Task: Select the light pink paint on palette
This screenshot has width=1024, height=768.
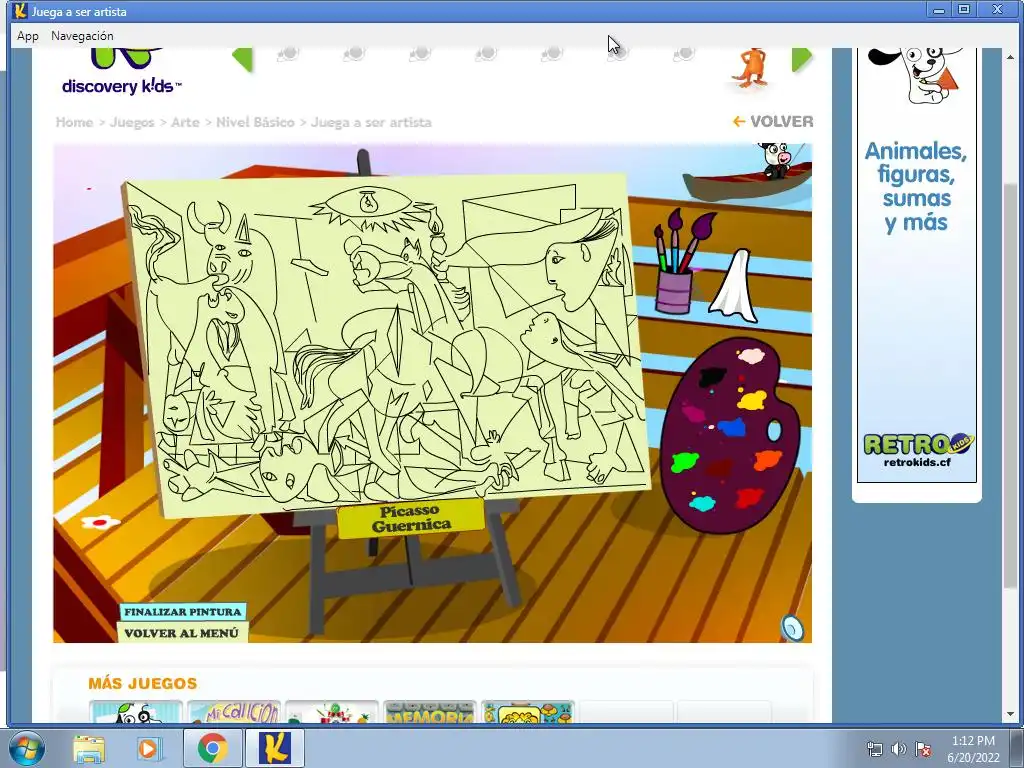Action: (x=751, y=355)
